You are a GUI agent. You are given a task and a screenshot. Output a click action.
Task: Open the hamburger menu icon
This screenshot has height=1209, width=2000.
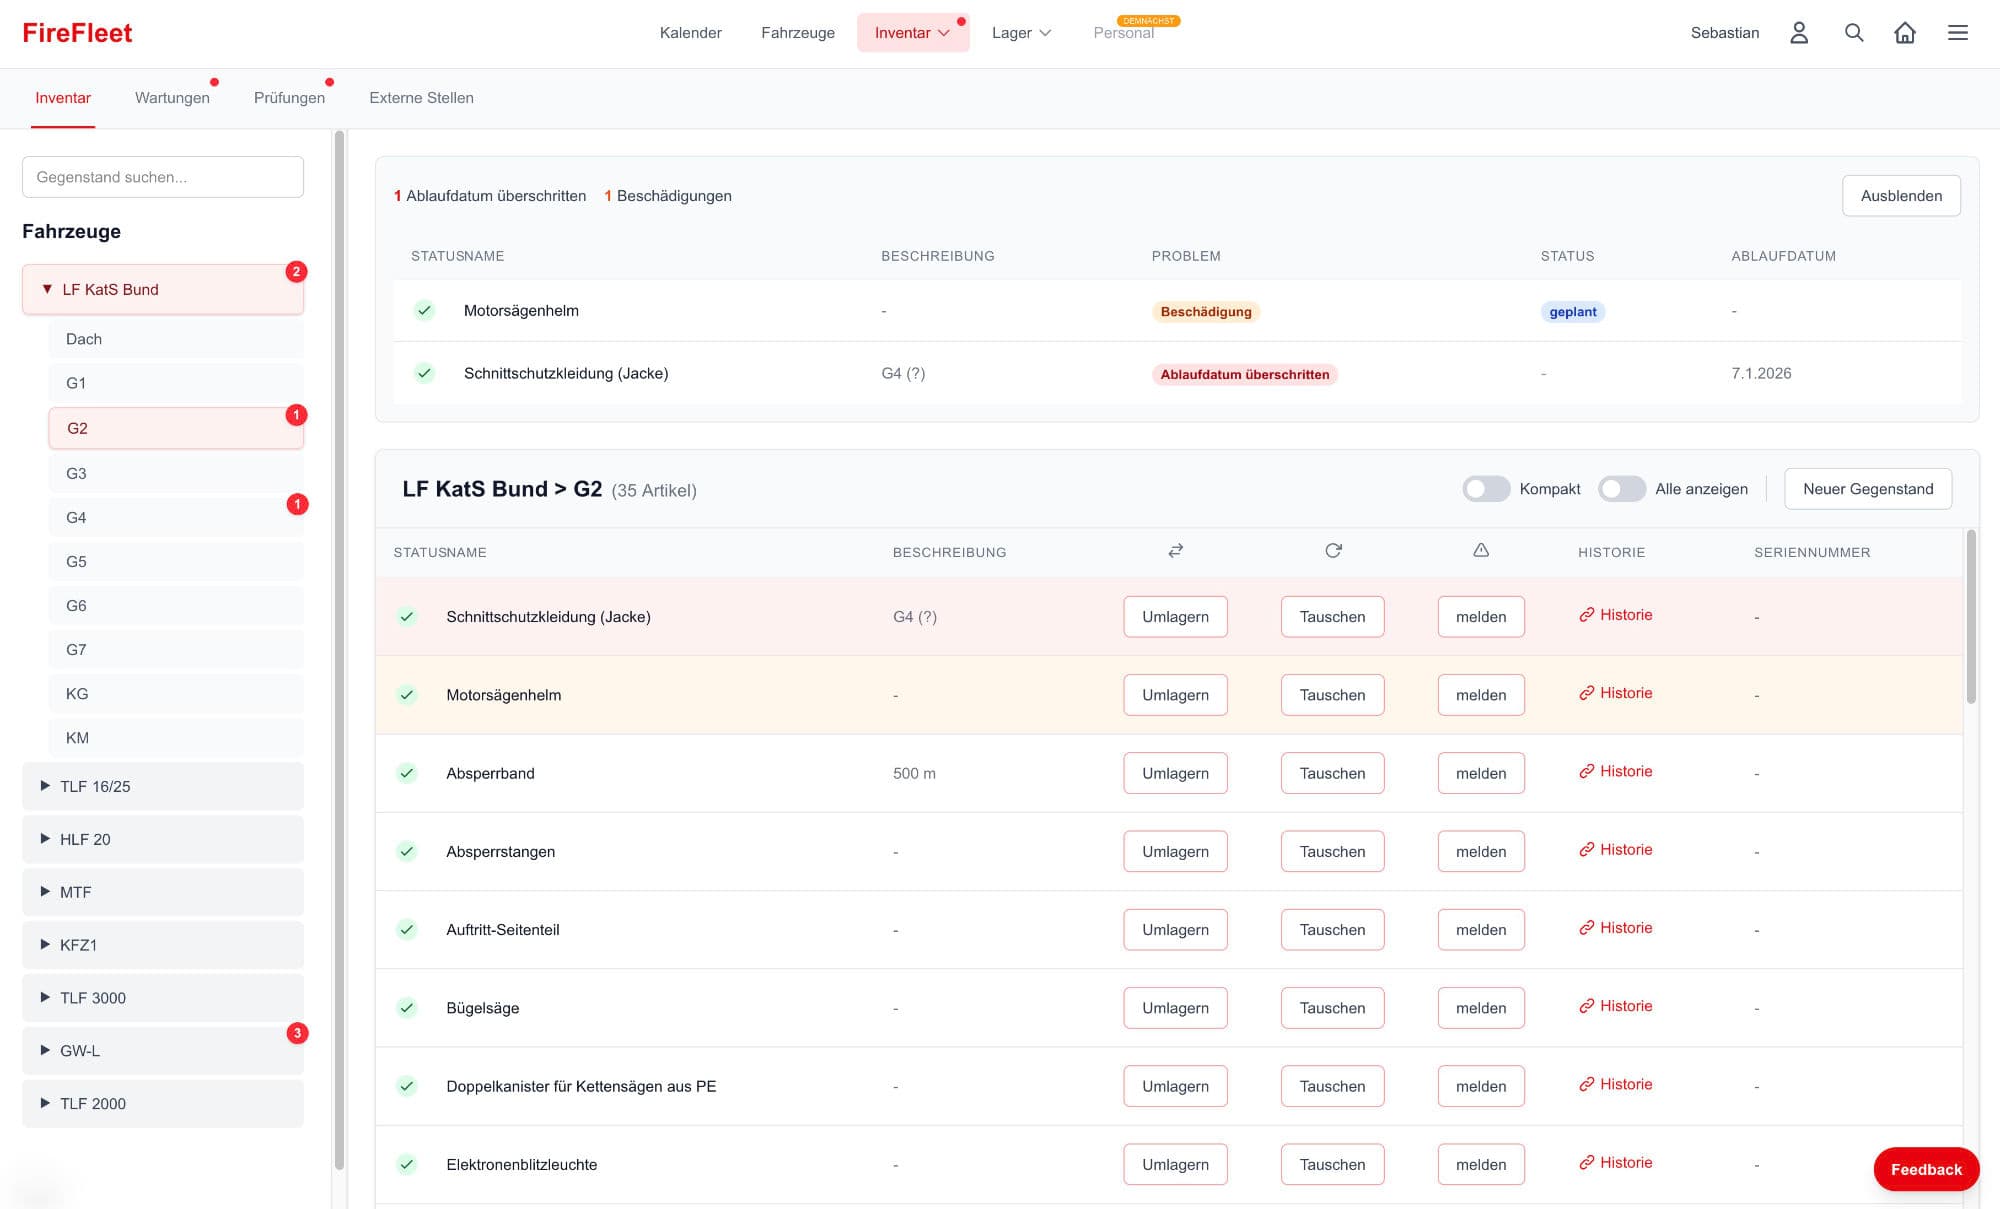tap(1957, 33)
